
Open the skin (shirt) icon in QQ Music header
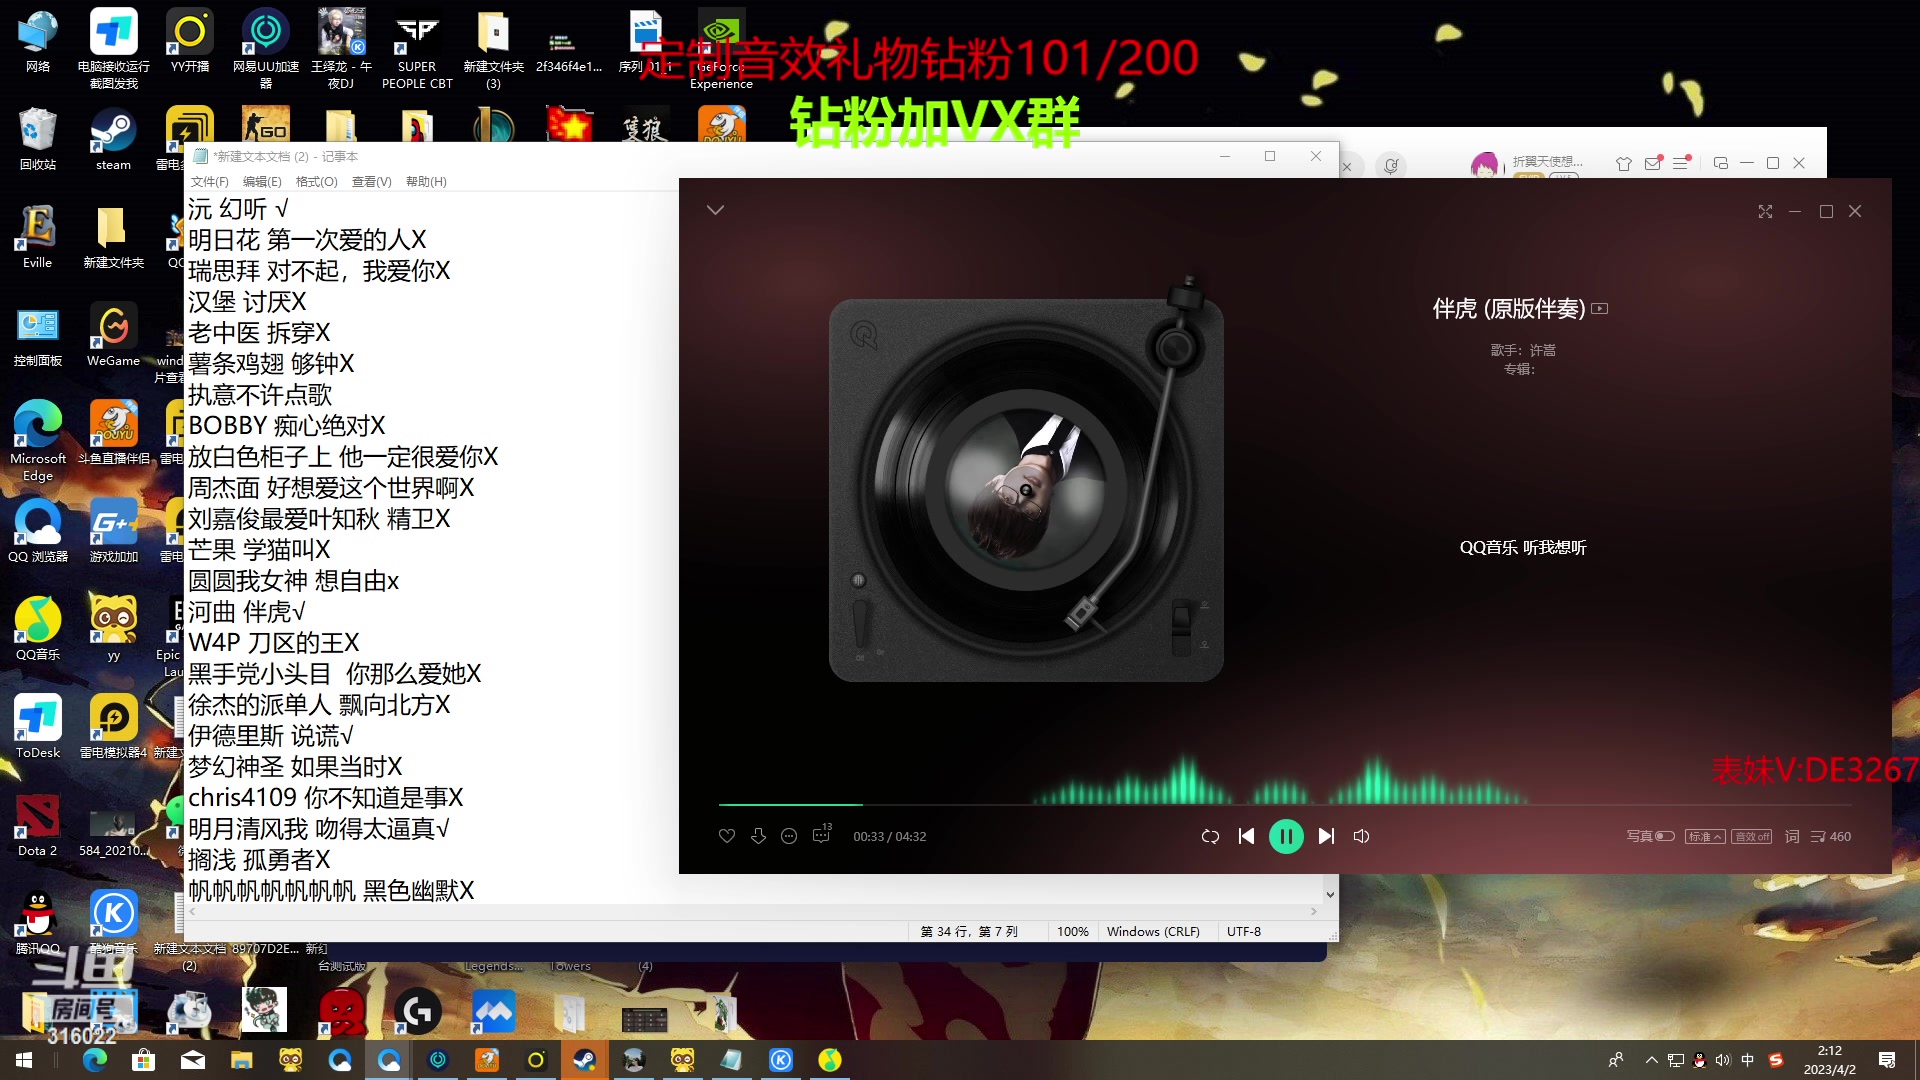pos(1623,163)
